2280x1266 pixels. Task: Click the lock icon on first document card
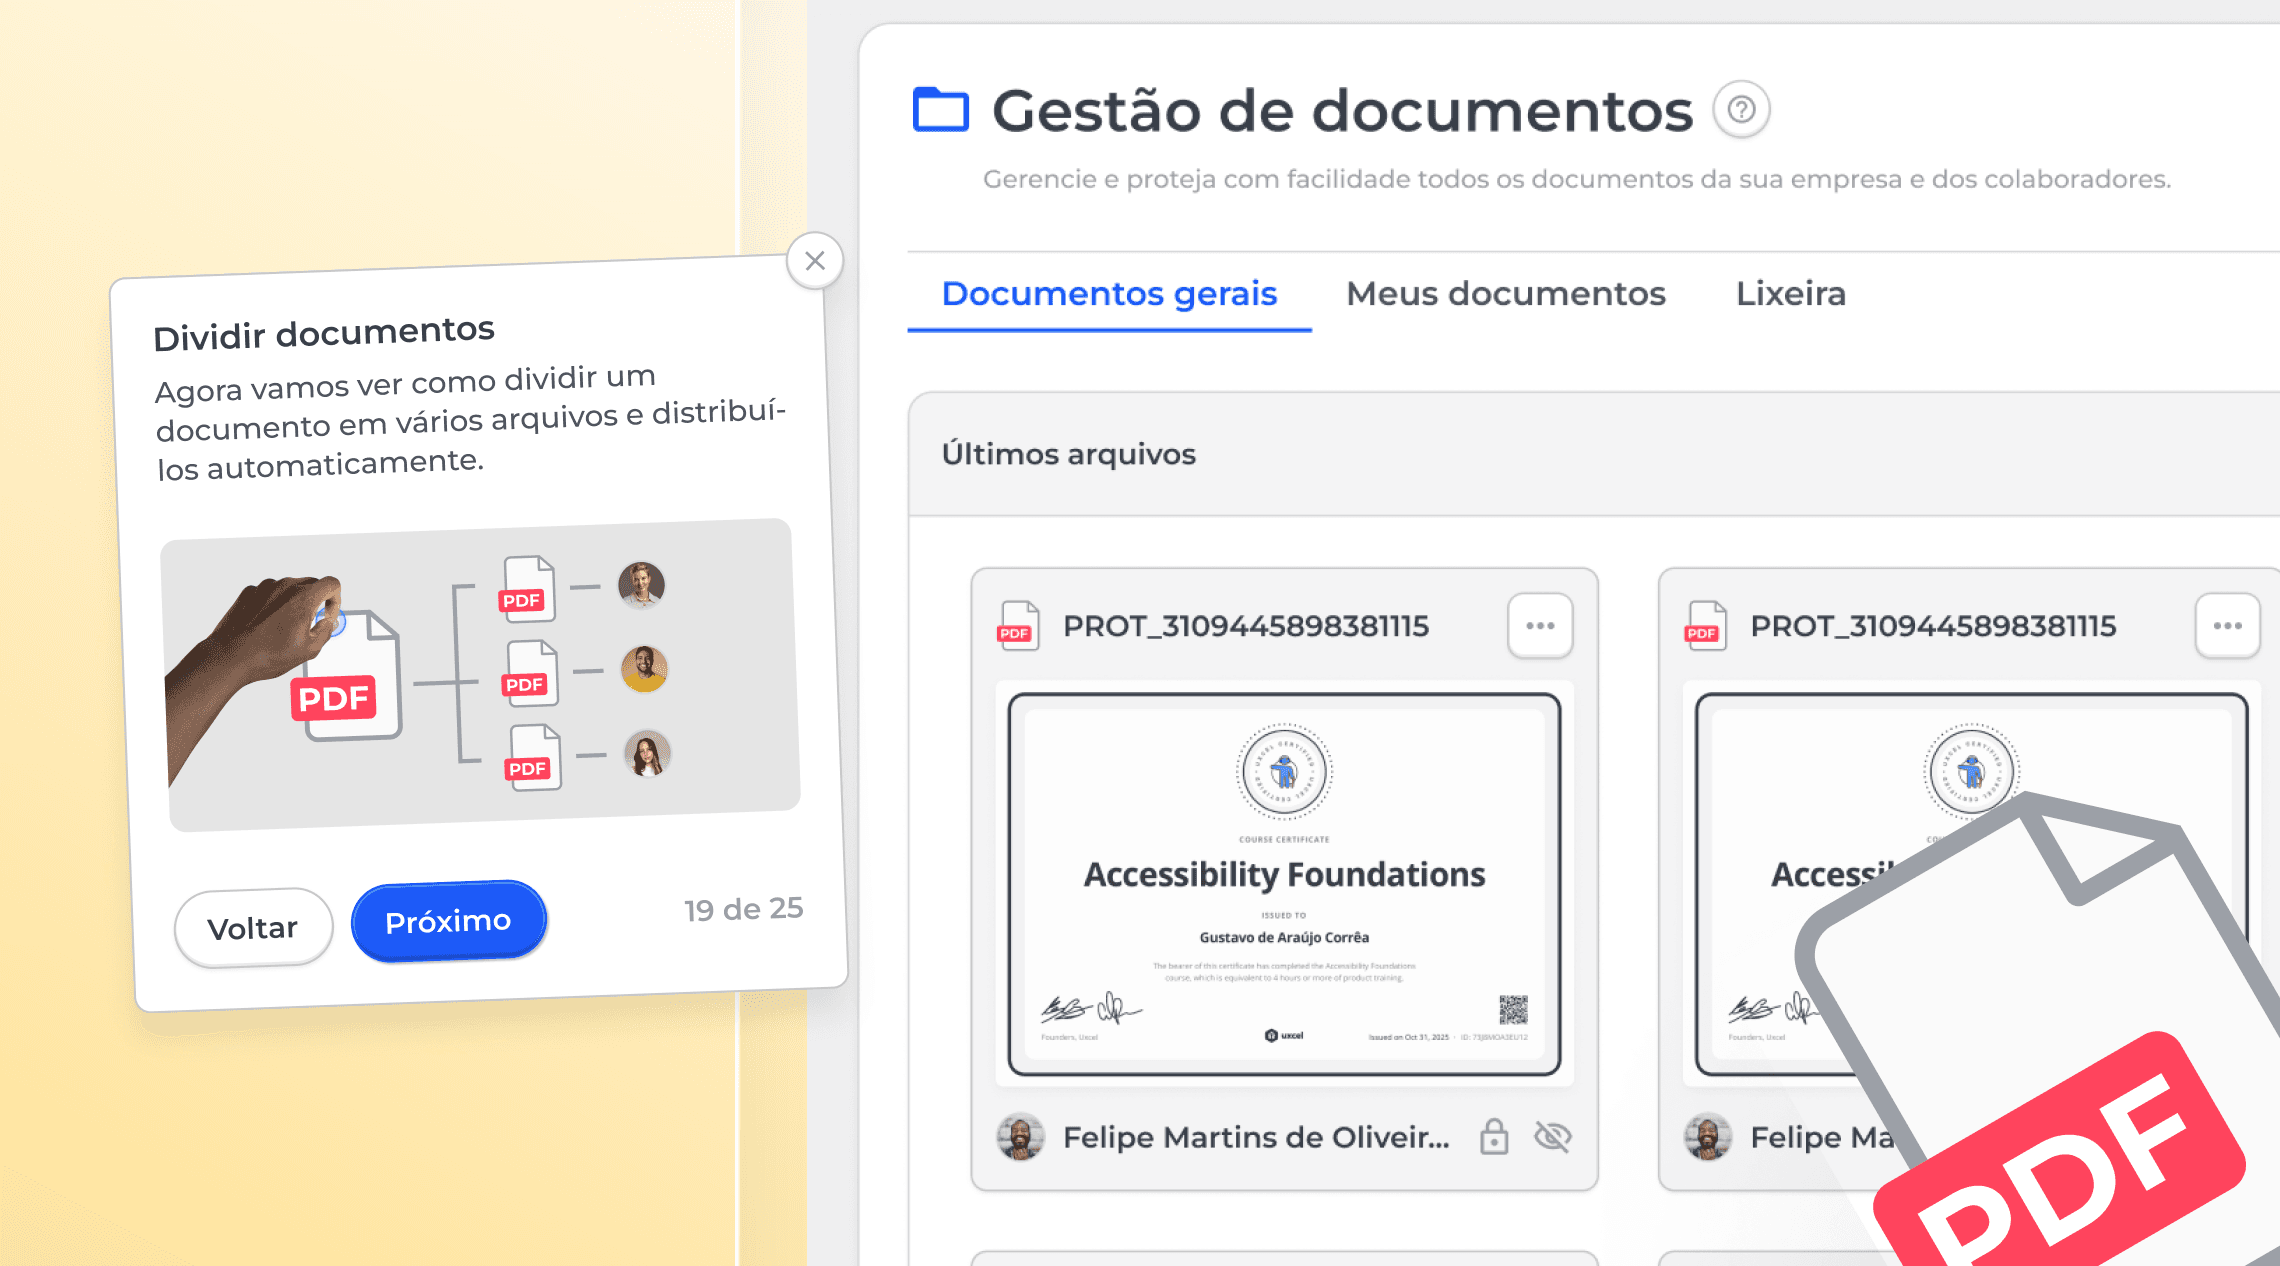1494,1137
